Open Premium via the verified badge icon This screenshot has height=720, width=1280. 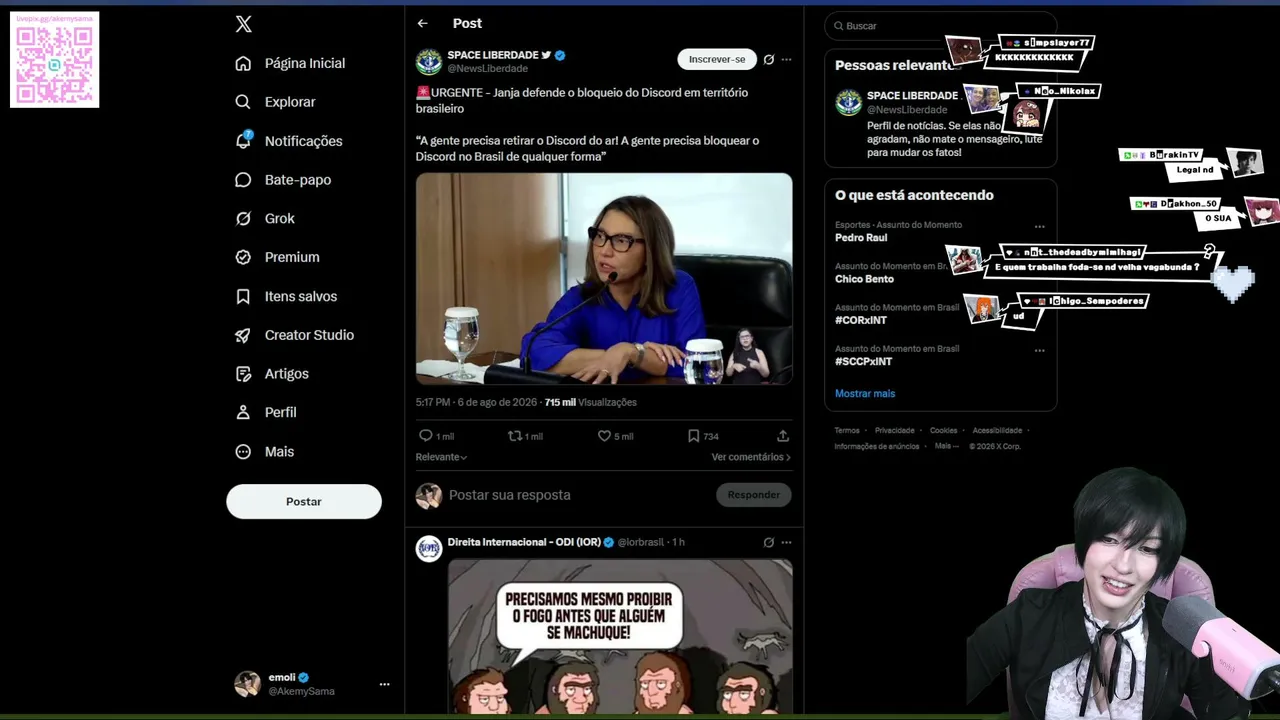(x=243, y=257)
